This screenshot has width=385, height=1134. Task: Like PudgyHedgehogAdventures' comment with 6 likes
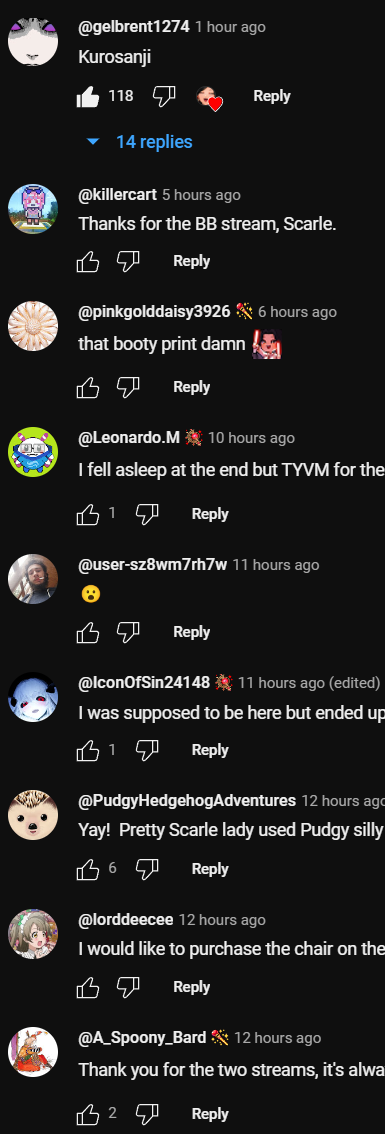(x=88, y=869)
